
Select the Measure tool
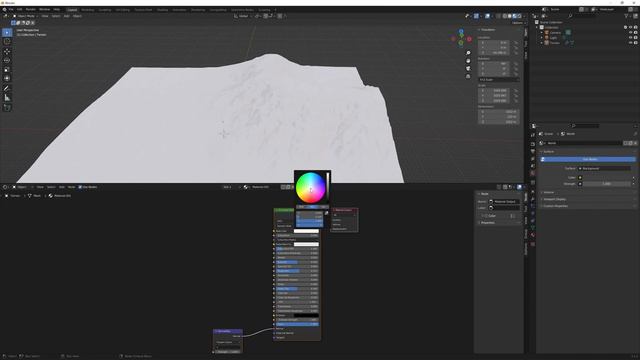[x=7, y=98]
